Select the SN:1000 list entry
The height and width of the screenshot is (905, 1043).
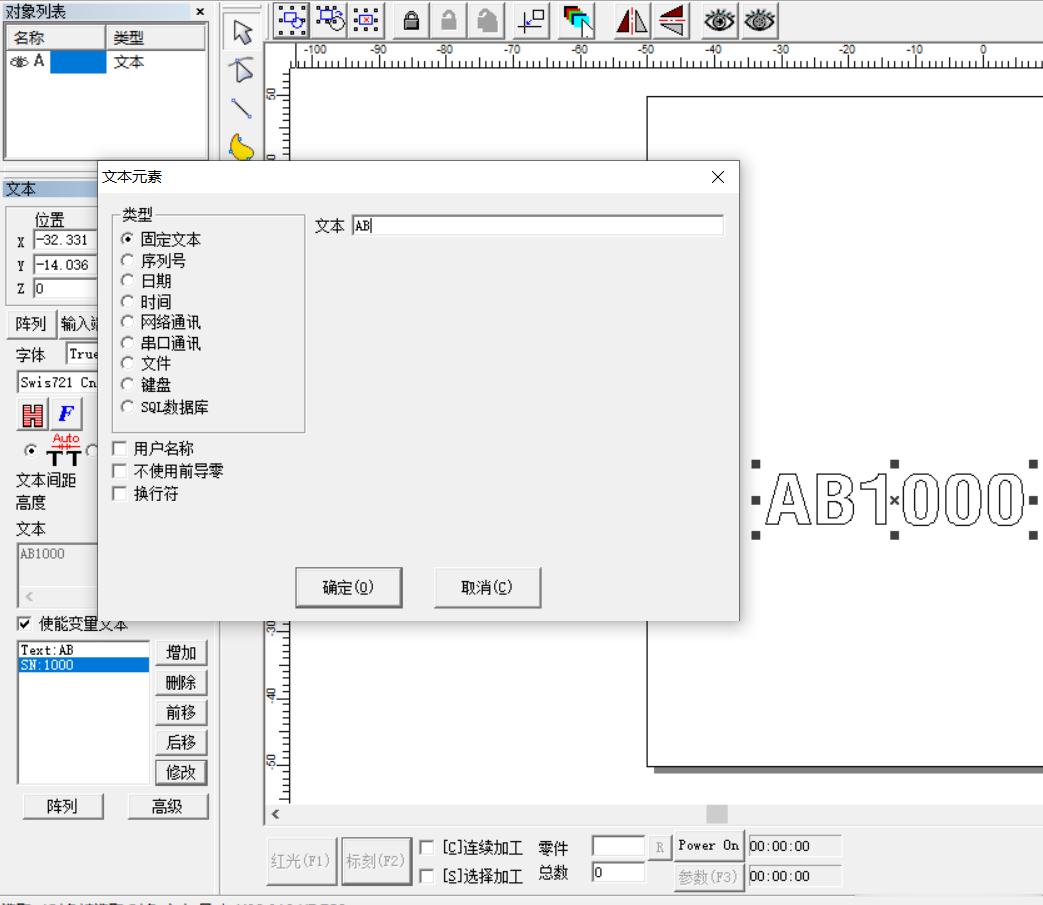pyautogui.click(x=84, y=665)
